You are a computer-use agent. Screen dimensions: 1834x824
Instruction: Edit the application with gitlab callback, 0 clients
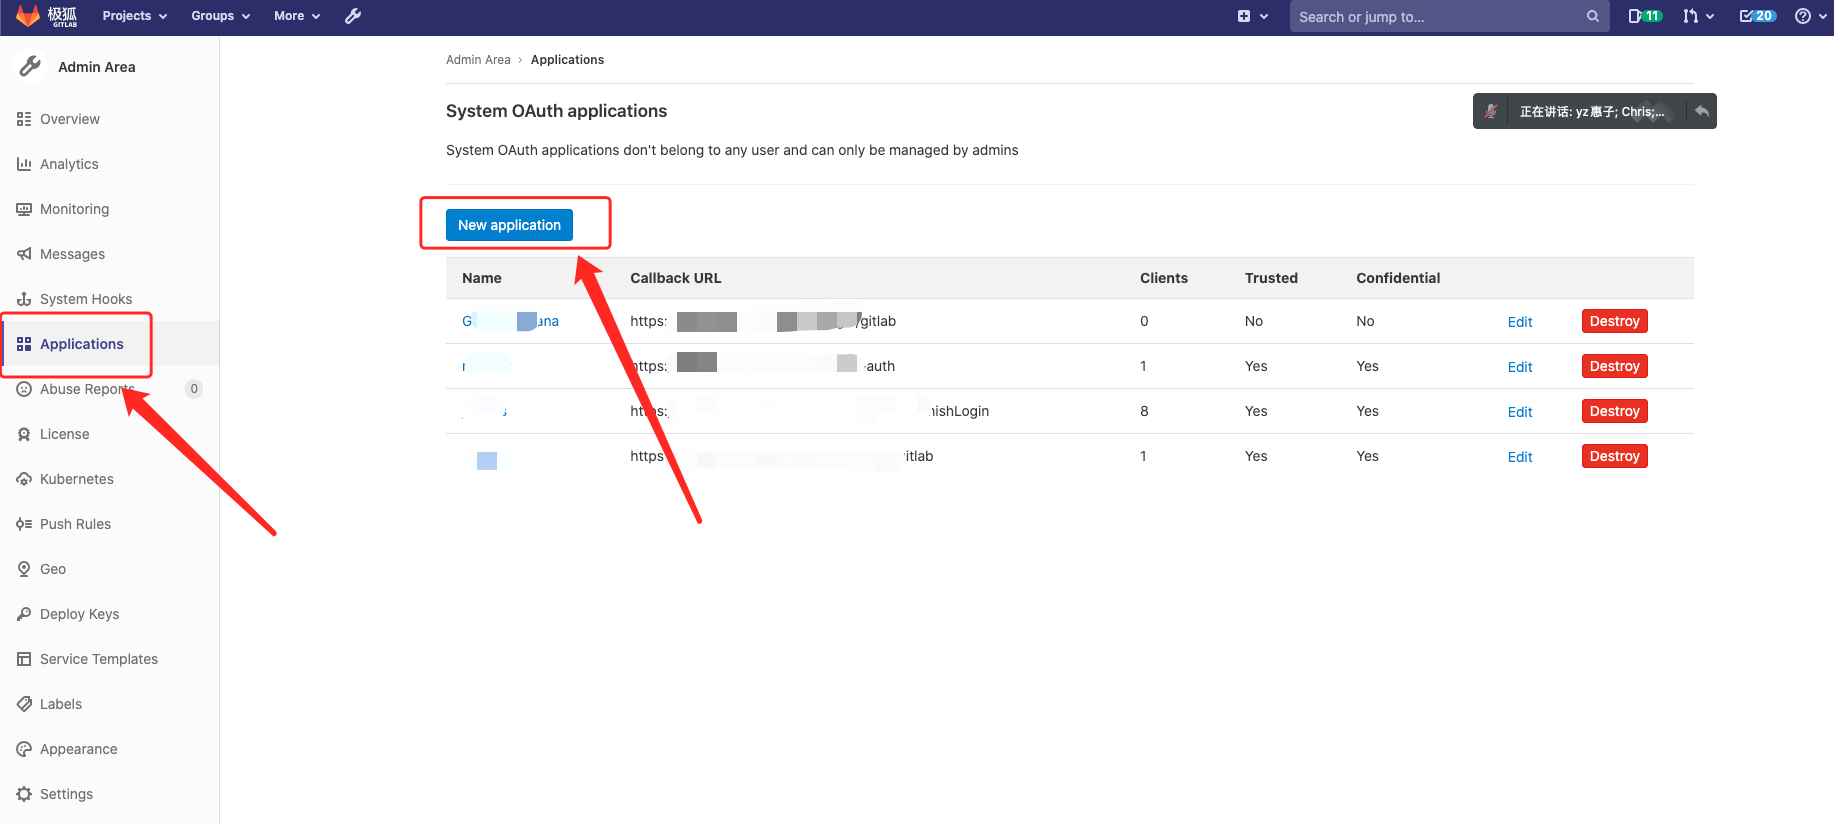(1520, 322)
